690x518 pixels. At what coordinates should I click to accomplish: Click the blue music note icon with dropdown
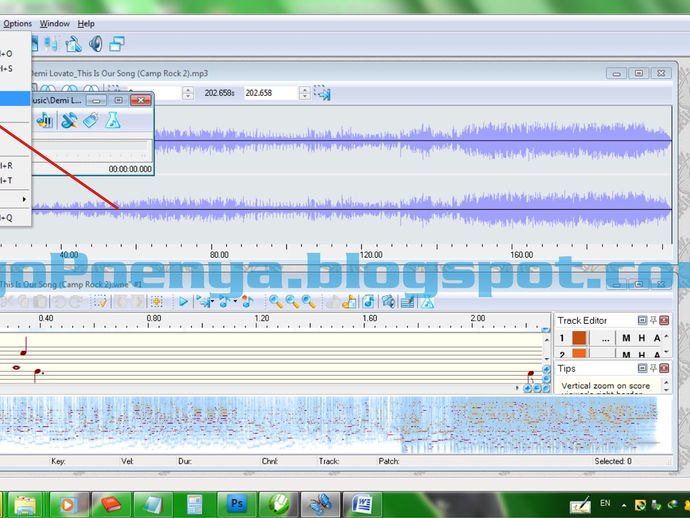point(224,302)
